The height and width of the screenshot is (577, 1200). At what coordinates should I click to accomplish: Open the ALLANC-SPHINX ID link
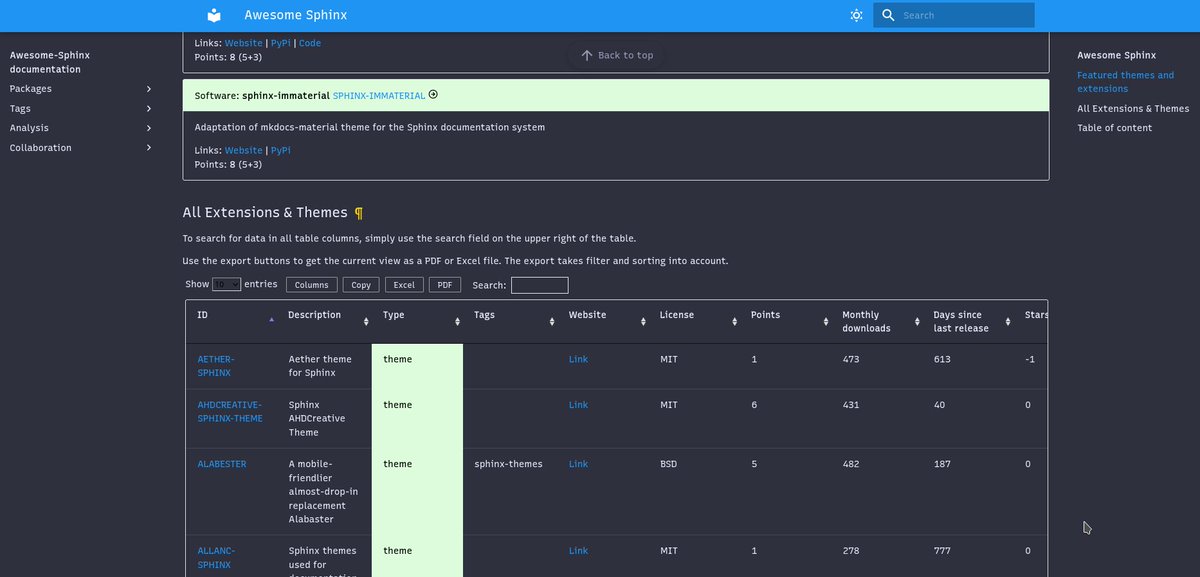point(215,558)
